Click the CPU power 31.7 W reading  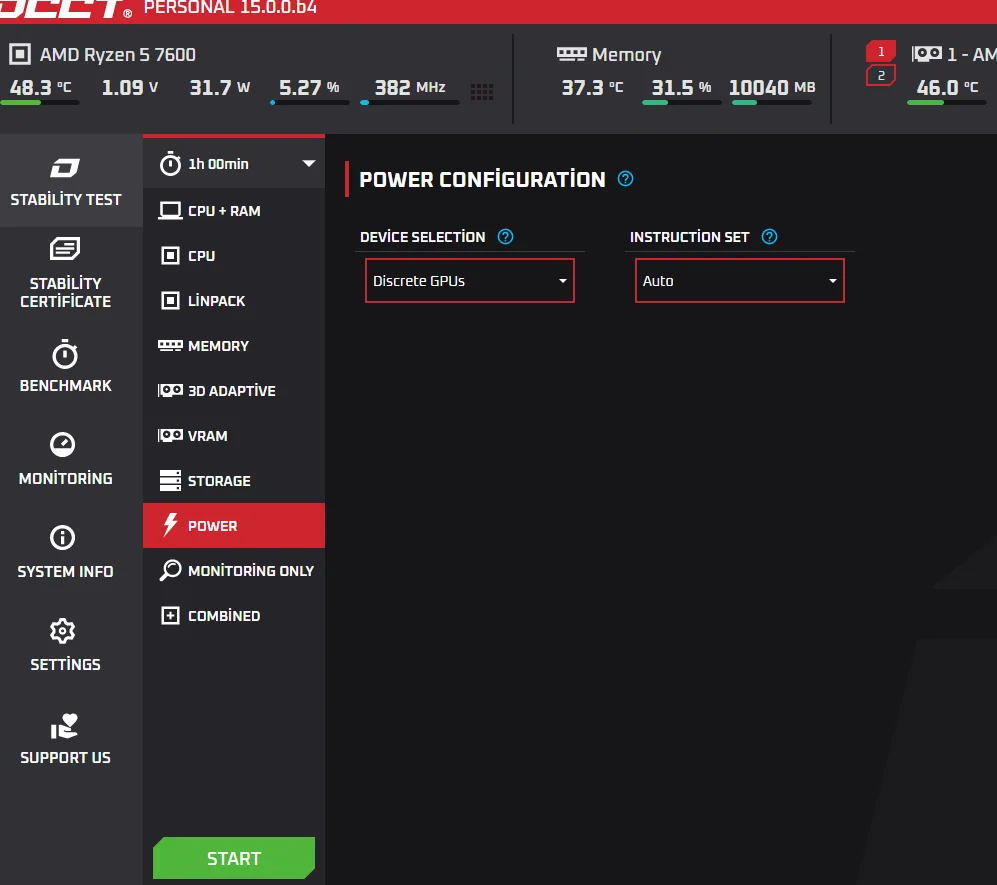click(x=220, y=88)
